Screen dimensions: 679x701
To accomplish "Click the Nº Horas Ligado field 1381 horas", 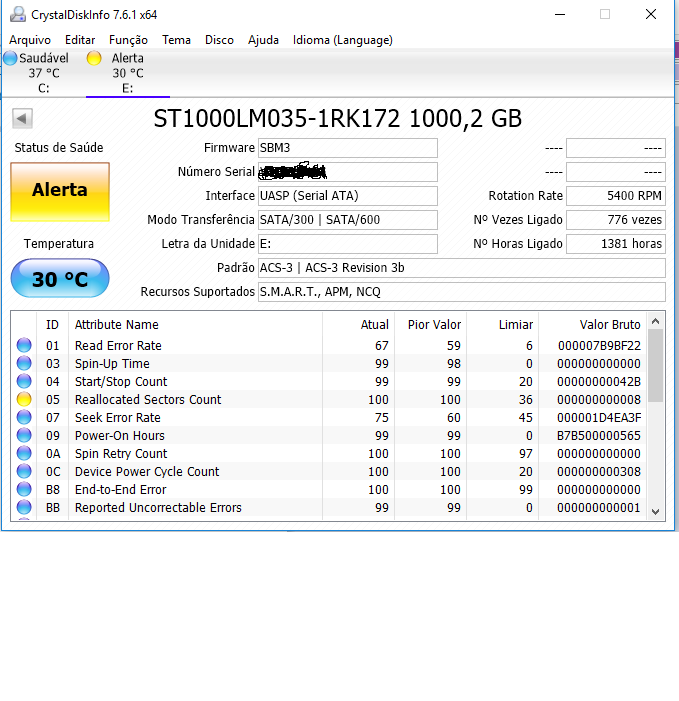I will [616, 244].
